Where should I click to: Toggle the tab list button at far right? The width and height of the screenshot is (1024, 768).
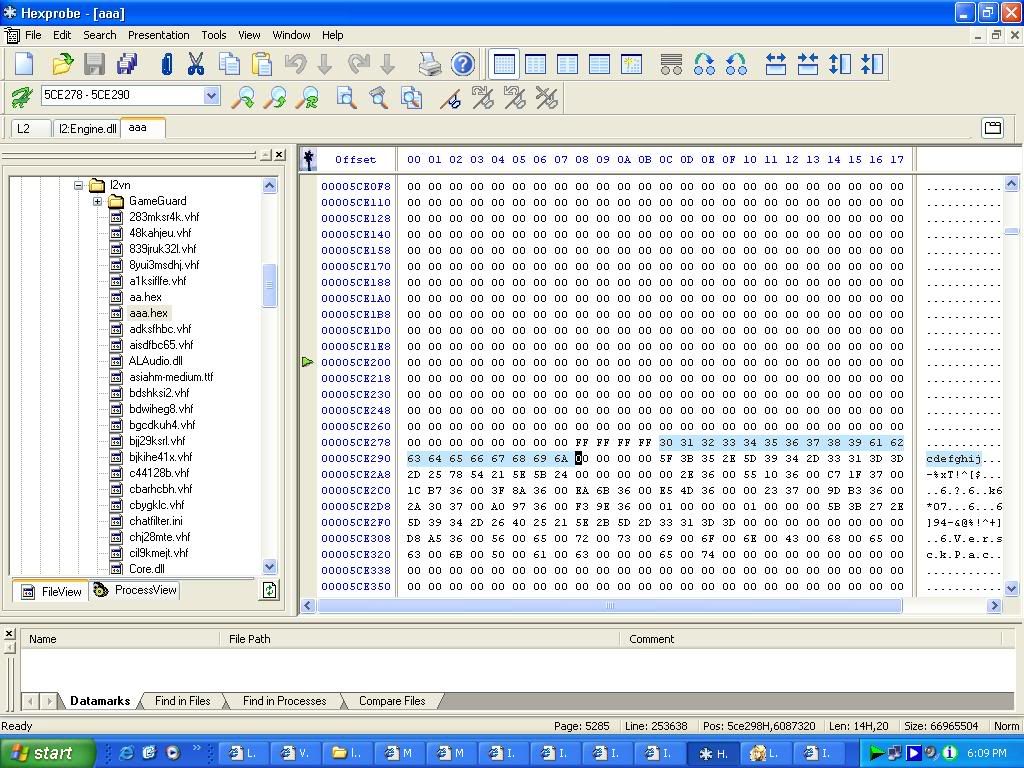pos(992,128)
